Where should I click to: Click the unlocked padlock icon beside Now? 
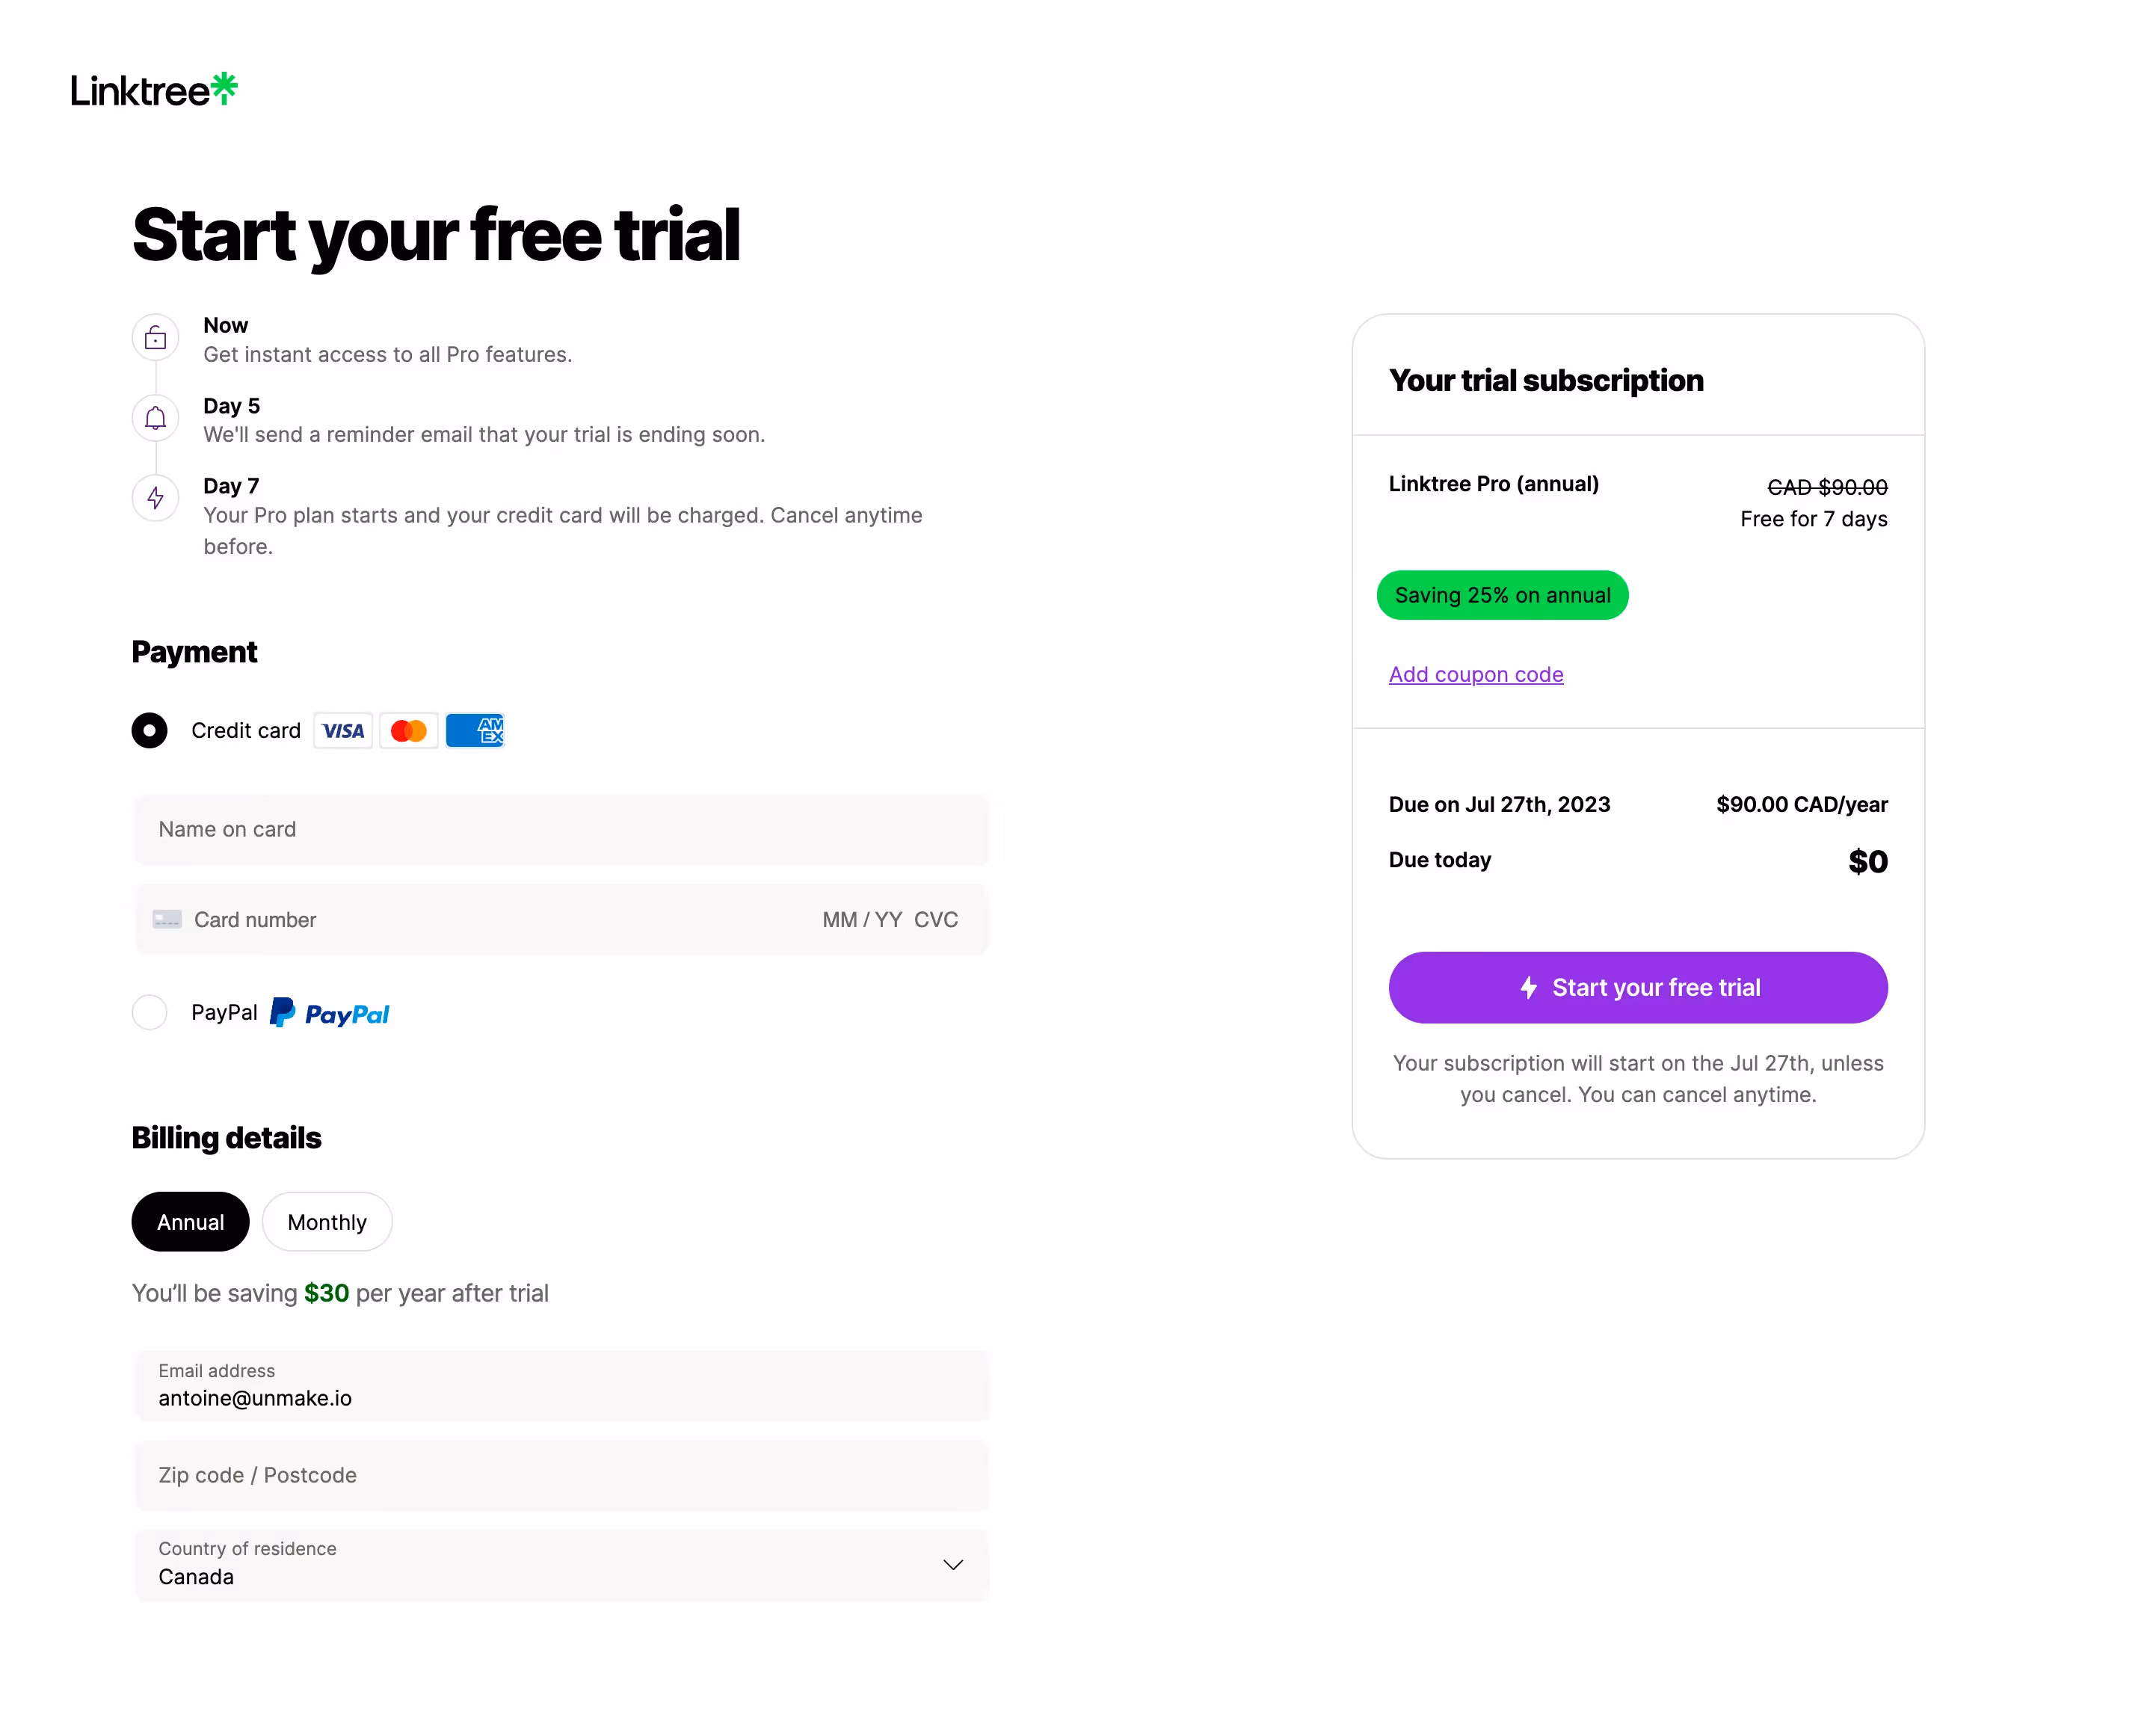[x=155, y=337]
